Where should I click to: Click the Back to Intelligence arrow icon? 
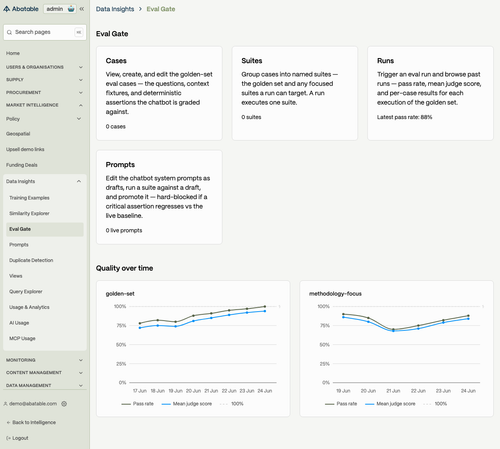pyautogui.click(x=8, y=422)
